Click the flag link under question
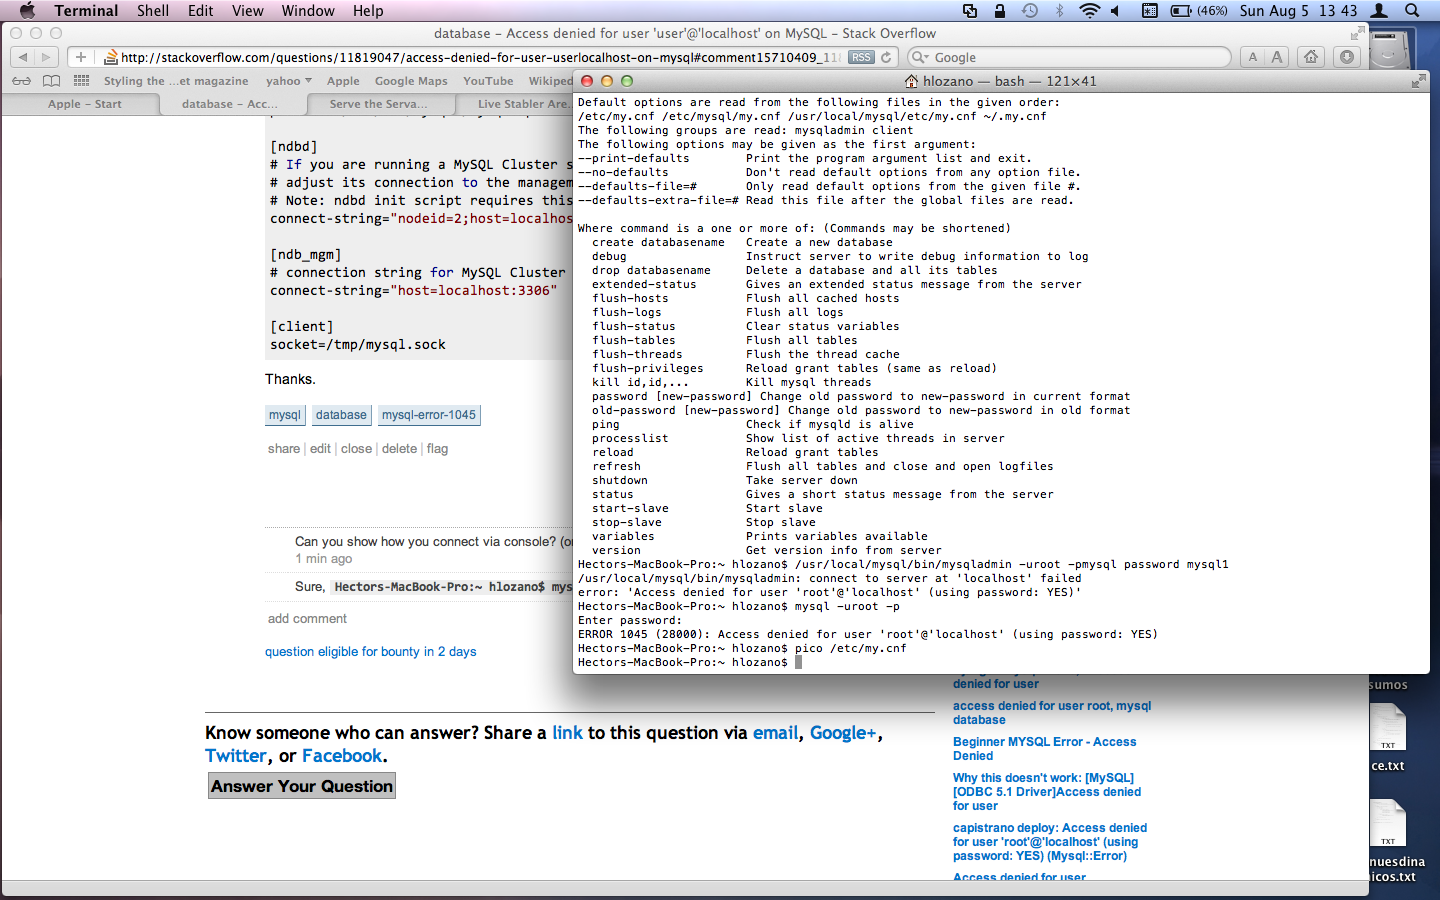 (x=437, y=449)
